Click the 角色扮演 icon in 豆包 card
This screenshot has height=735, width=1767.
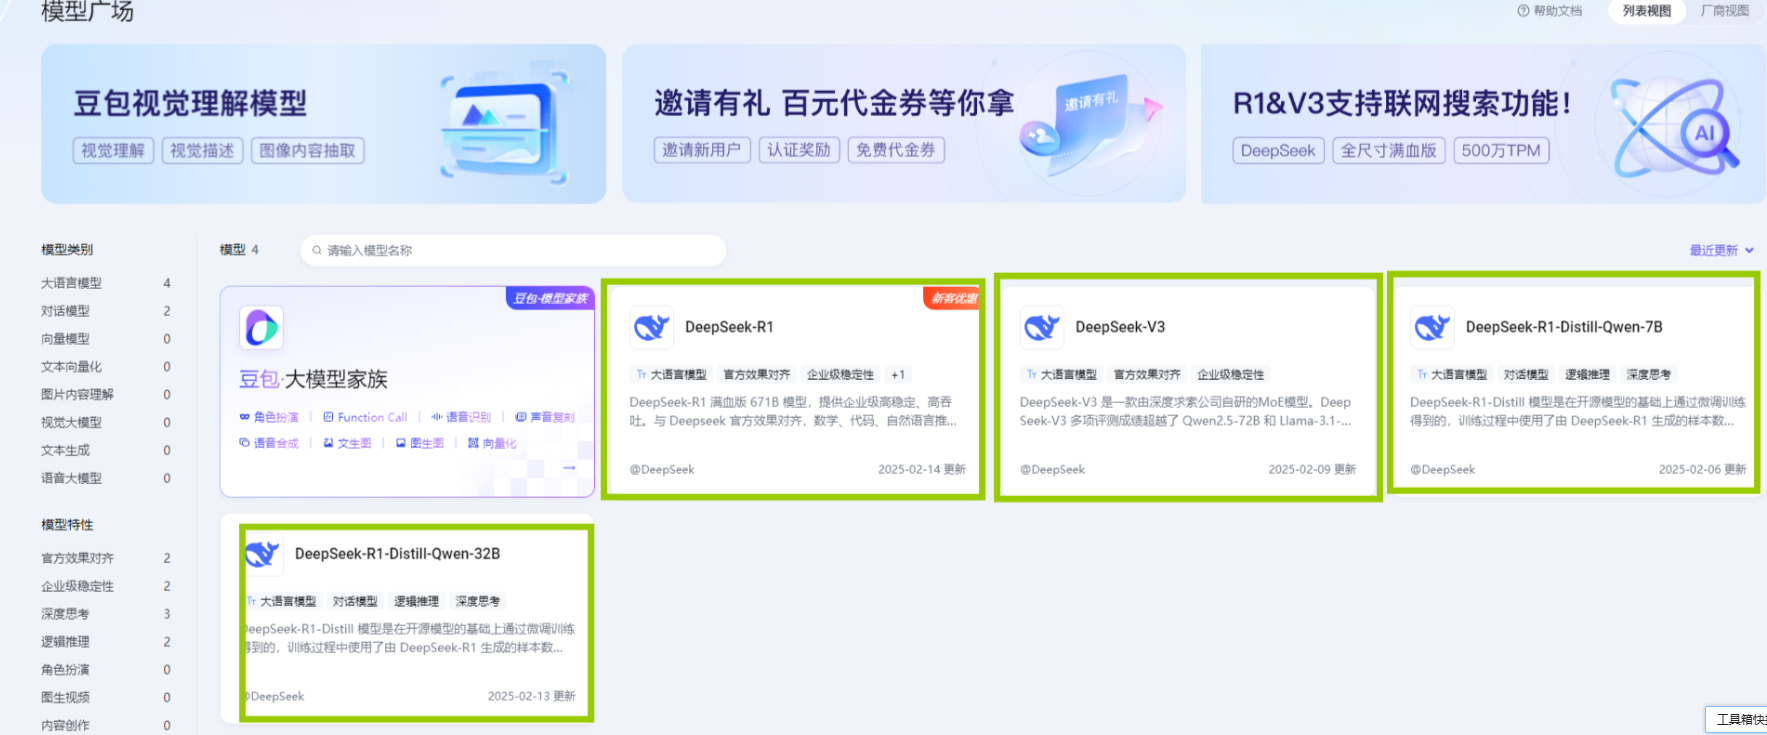[244, 417]
